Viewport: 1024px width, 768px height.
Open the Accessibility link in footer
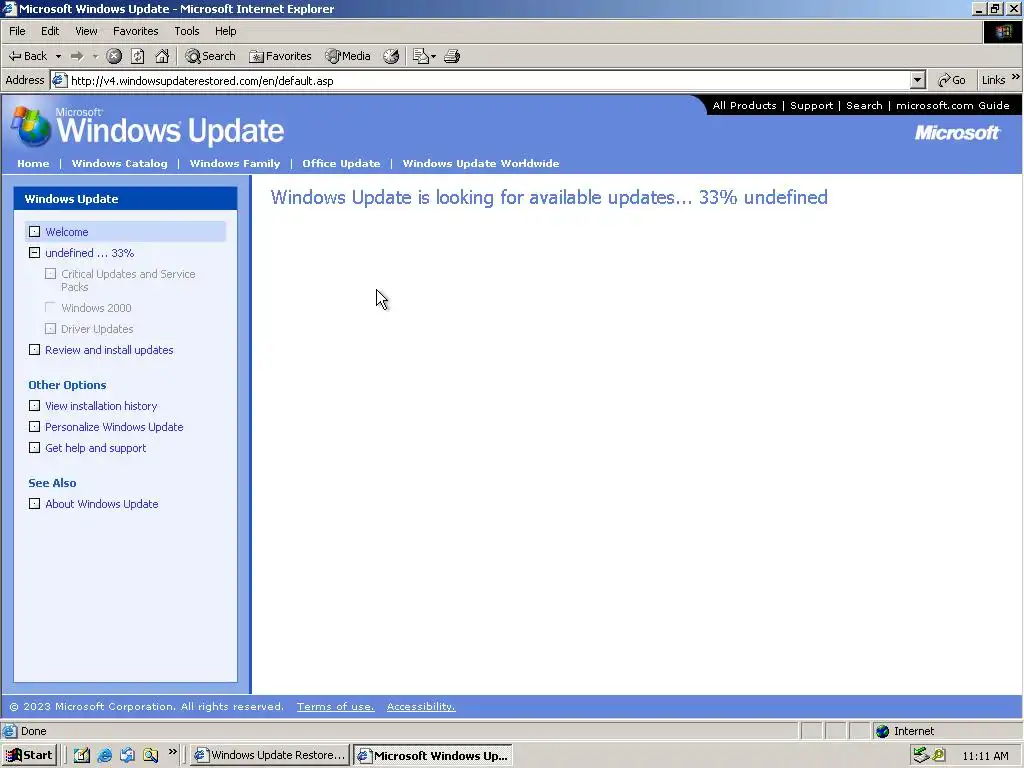[x=421, y=707]
